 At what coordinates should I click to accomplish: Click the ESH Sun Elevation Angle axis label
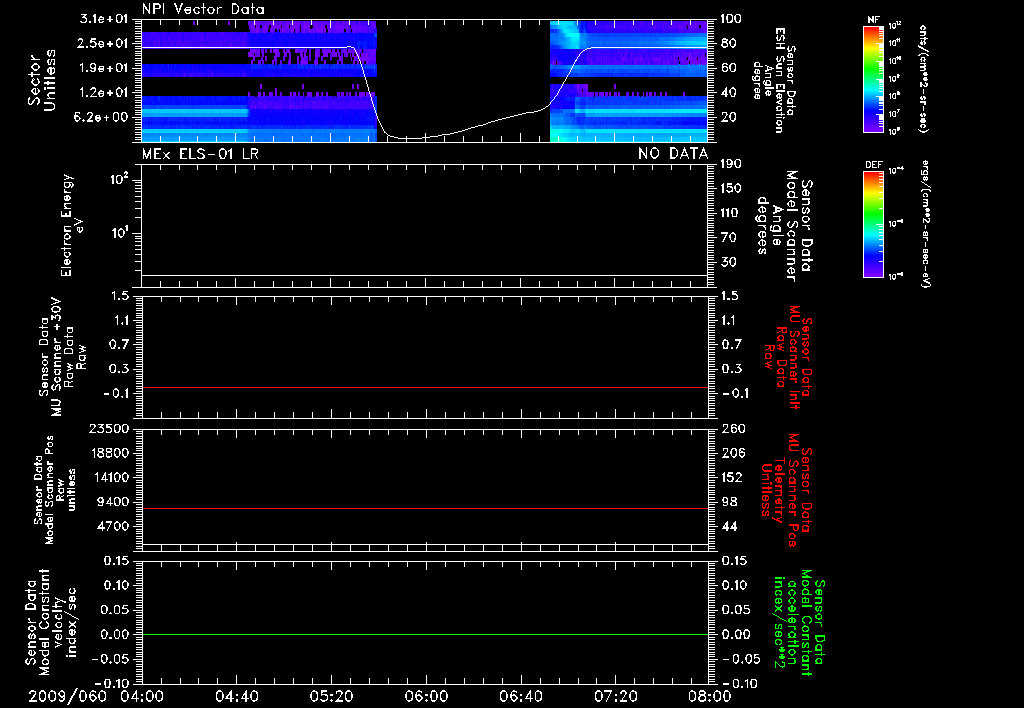[774, 80]
